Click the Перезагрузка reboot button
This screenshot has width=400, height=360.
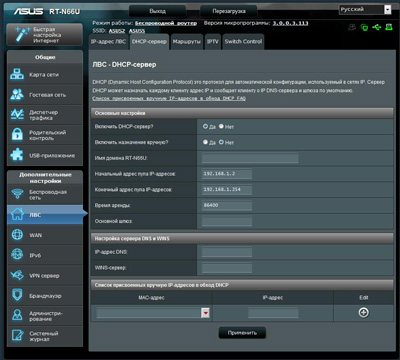pos(229,11)
